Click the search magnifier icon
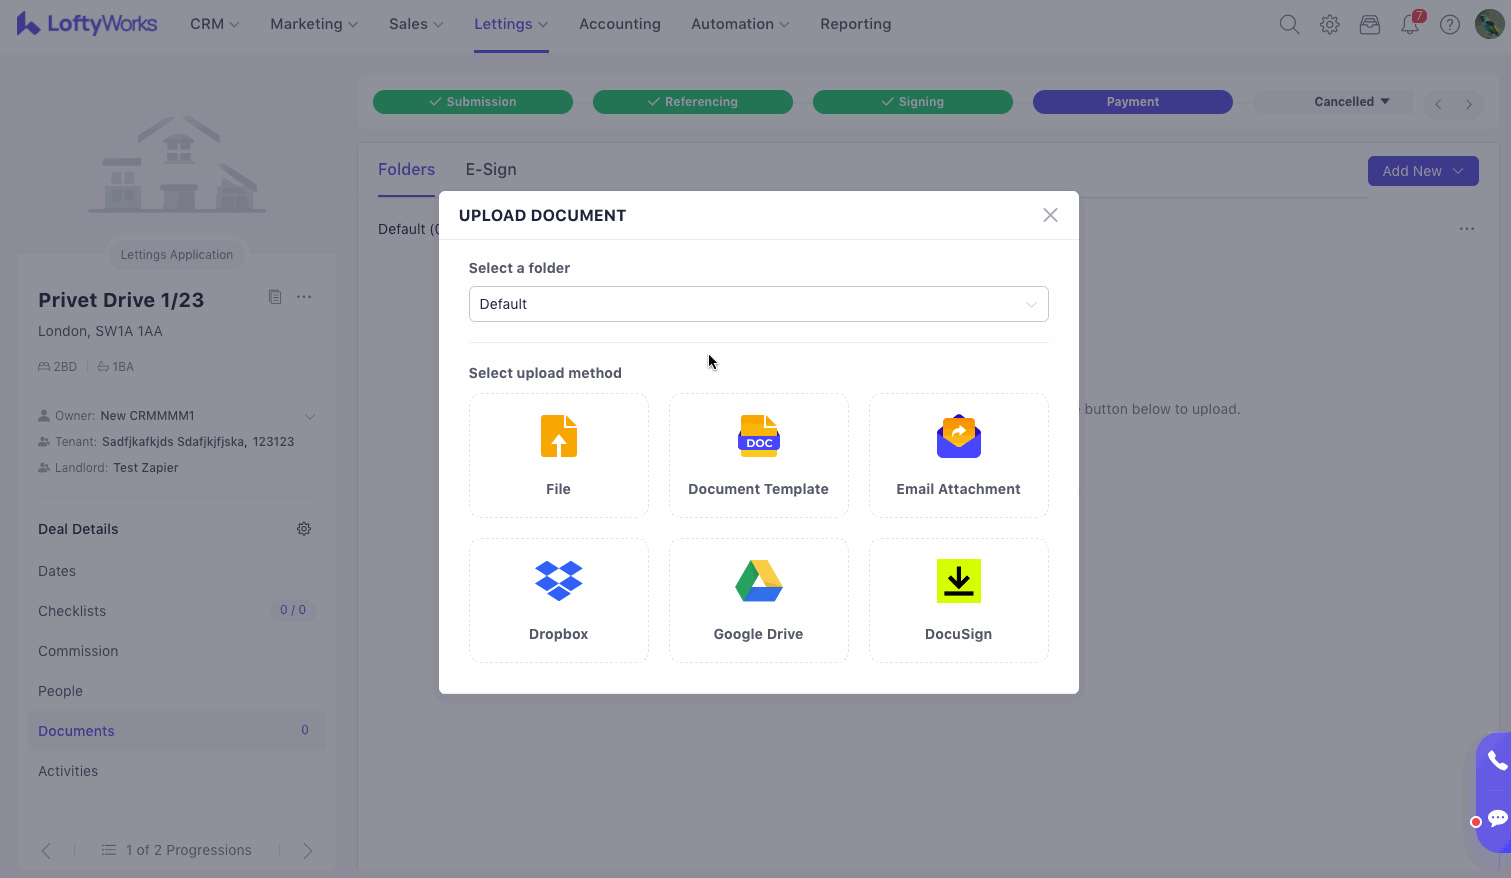This screenshot has height=878, width=1511. click(x=1289, y=24)
